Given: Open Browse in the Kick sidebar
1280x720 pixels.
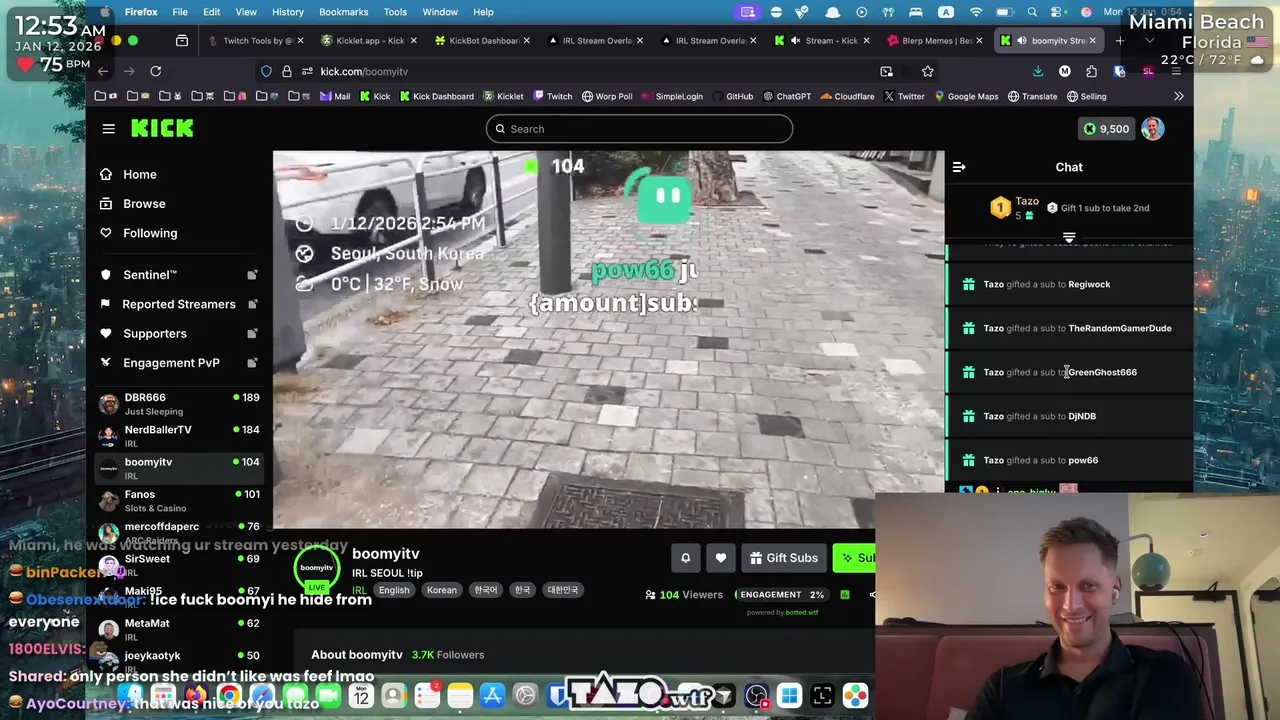Looking at the screenshot, I should (x=144, y=203).
